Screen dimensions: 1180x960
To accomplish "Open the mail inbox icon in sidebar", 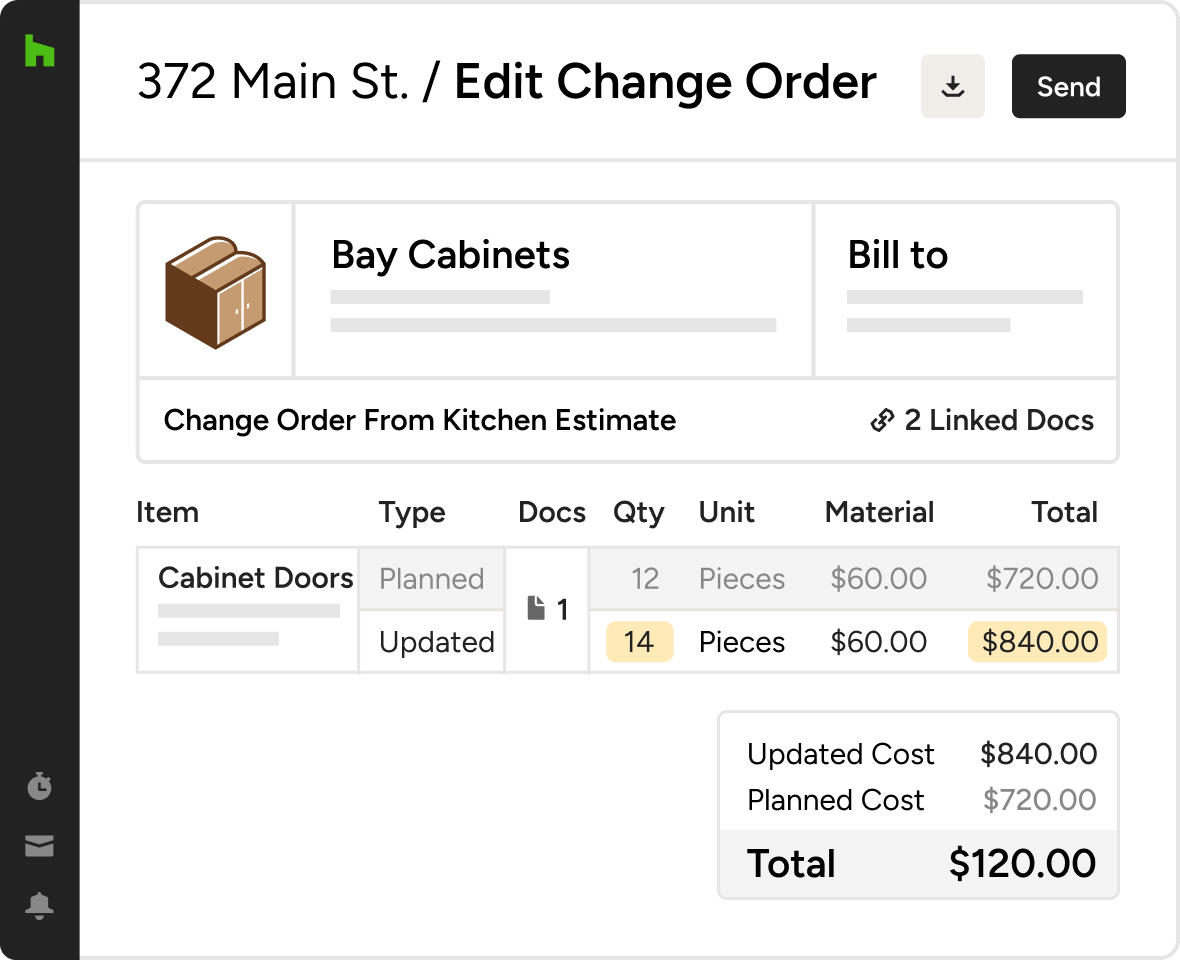I will click(x=39, y=846).
